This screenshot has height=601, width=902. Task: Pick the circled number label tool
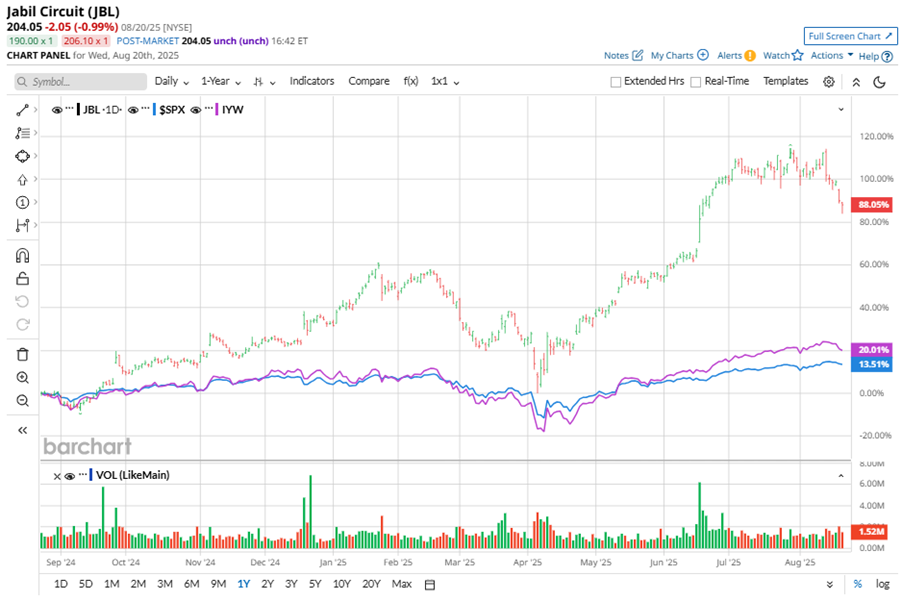pos(22,202)
